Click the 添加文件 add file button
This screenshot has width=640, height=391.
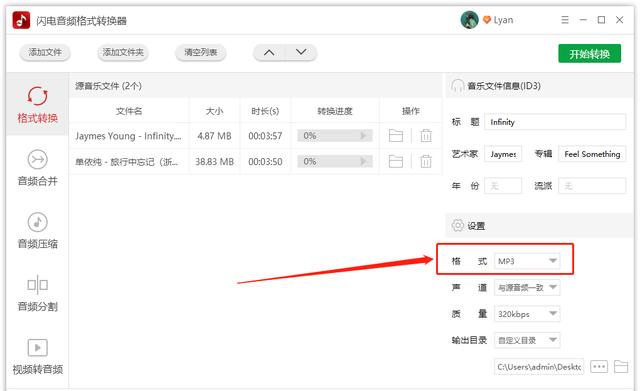click(x=45, y=53)
